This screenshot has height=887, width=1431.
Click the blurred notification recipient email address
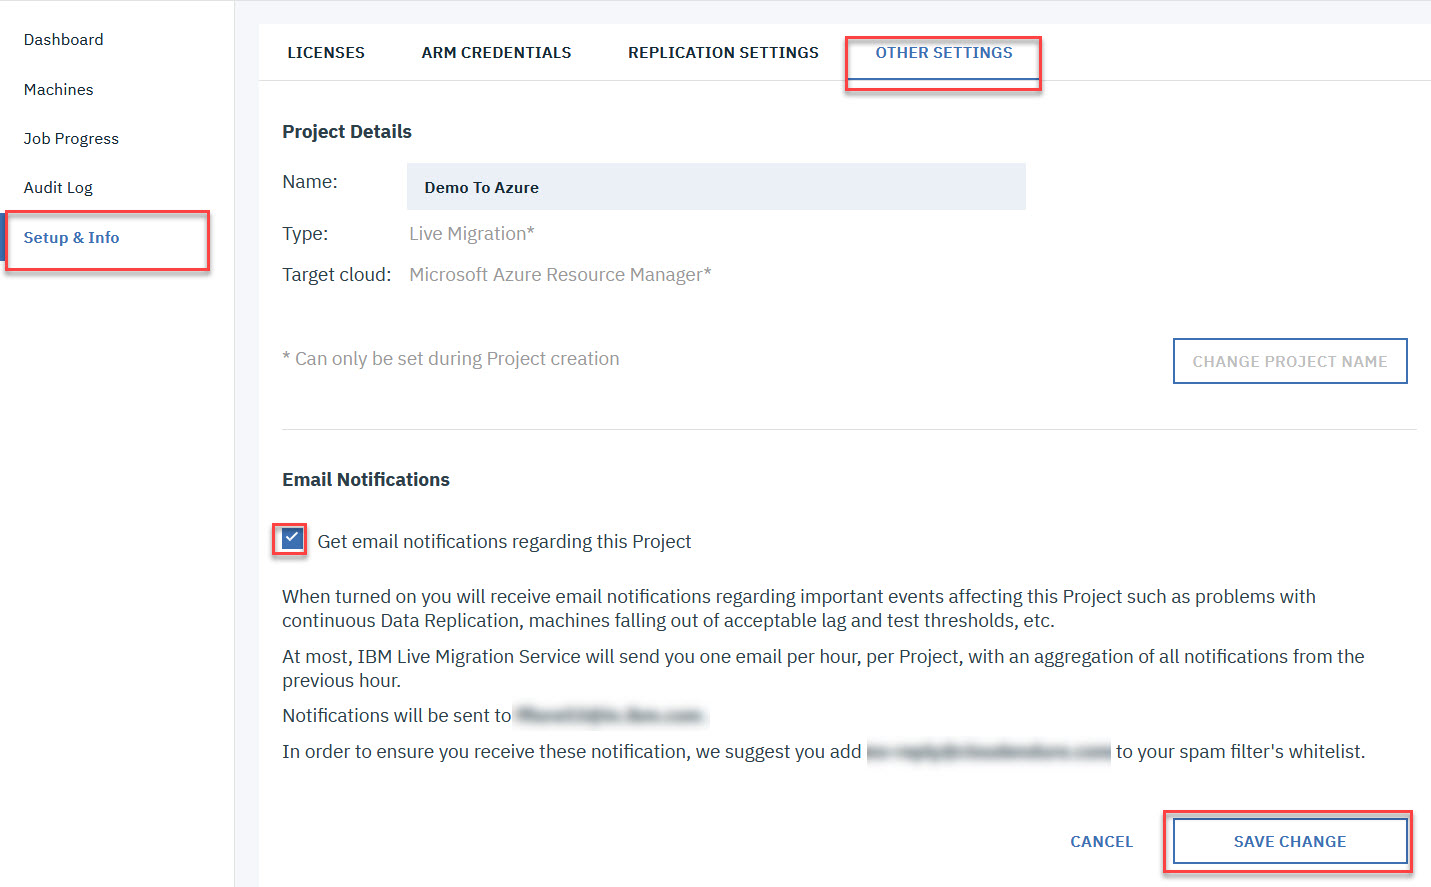click(x=610, y=716)
